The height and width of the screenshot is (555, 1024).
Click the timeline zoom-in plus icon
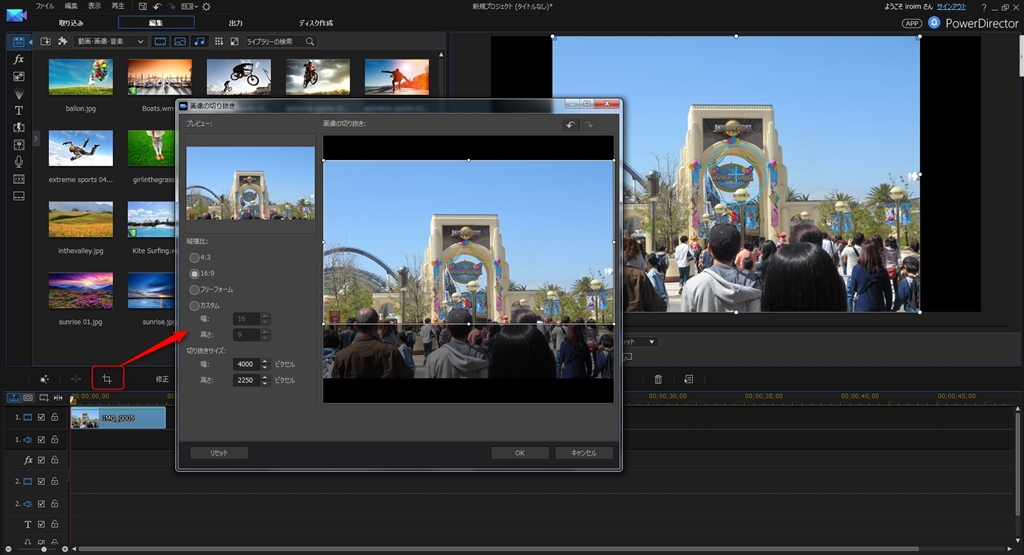[x=65, y=549]
